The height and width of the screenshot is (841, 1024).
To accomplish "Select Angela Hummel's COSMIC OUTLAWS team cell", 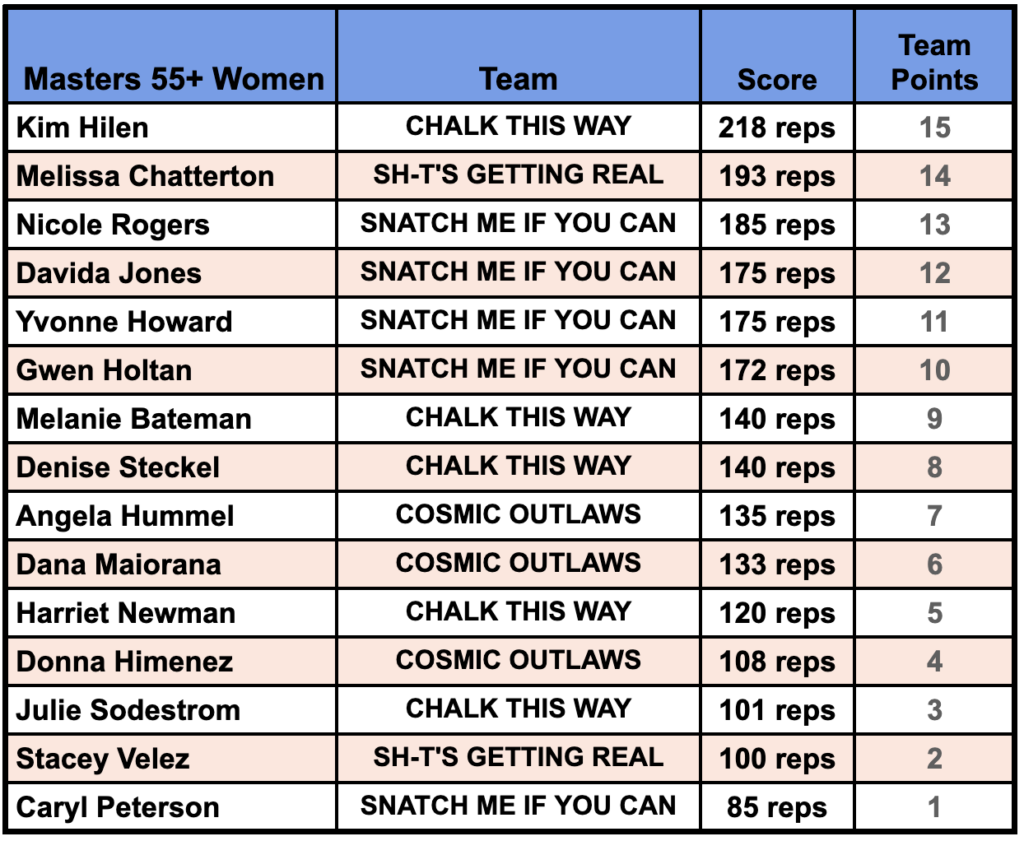I will click(x=518, y=515).
